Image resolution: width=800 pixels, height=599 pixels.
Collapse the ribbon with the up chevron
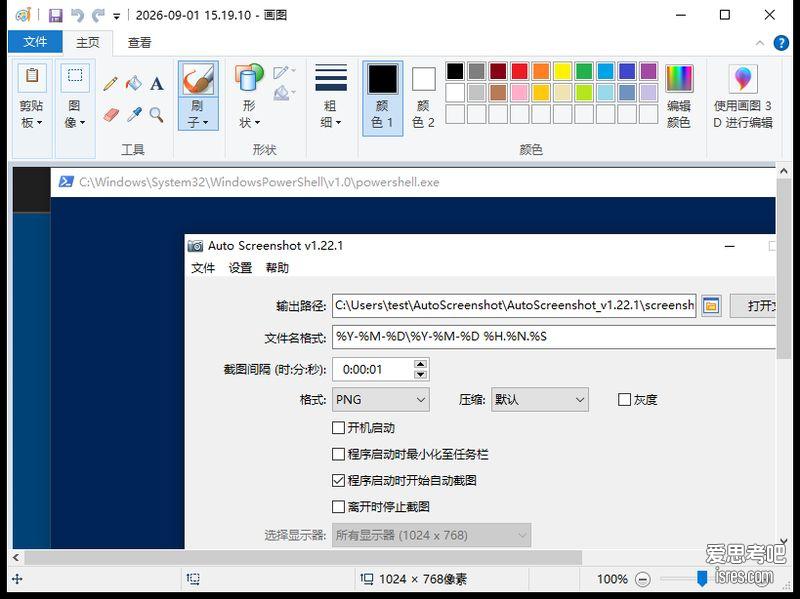pos(760,43)
